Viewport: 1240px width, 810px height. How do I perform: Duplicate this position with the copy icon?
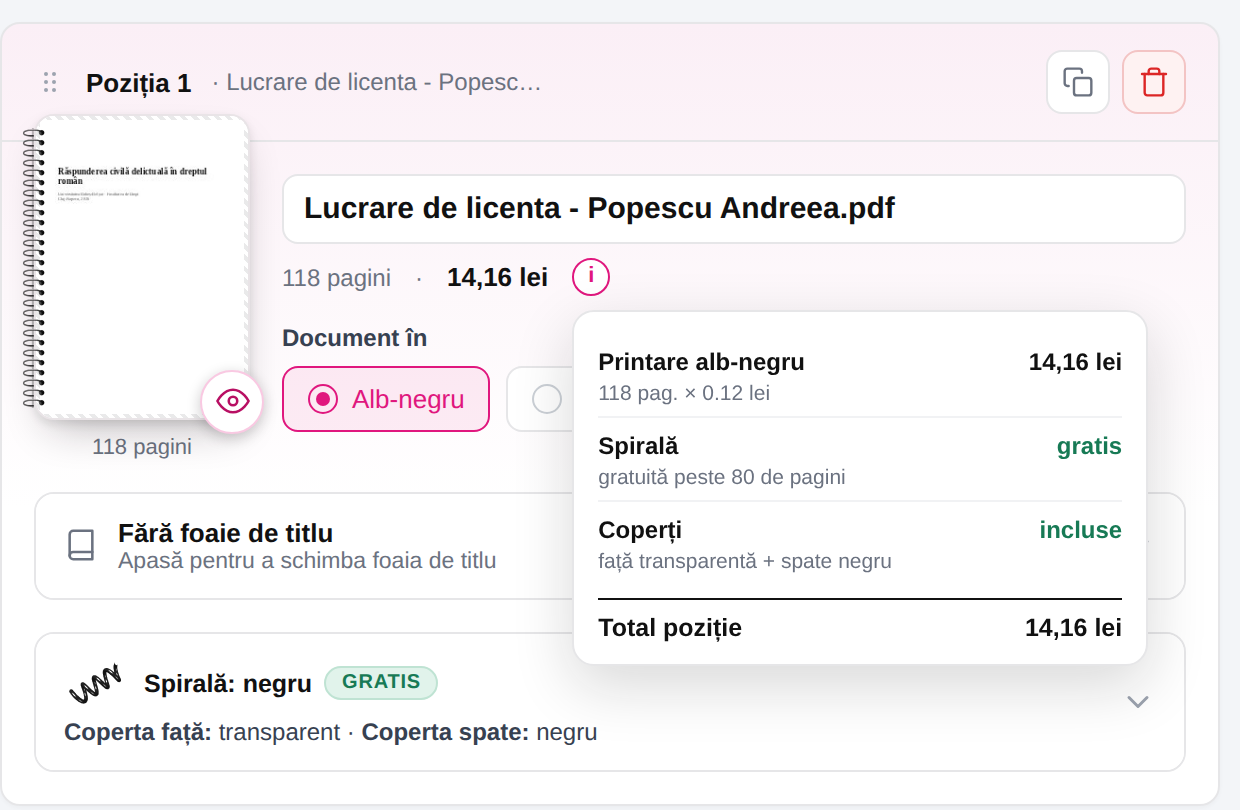(x=1078, y=82)
